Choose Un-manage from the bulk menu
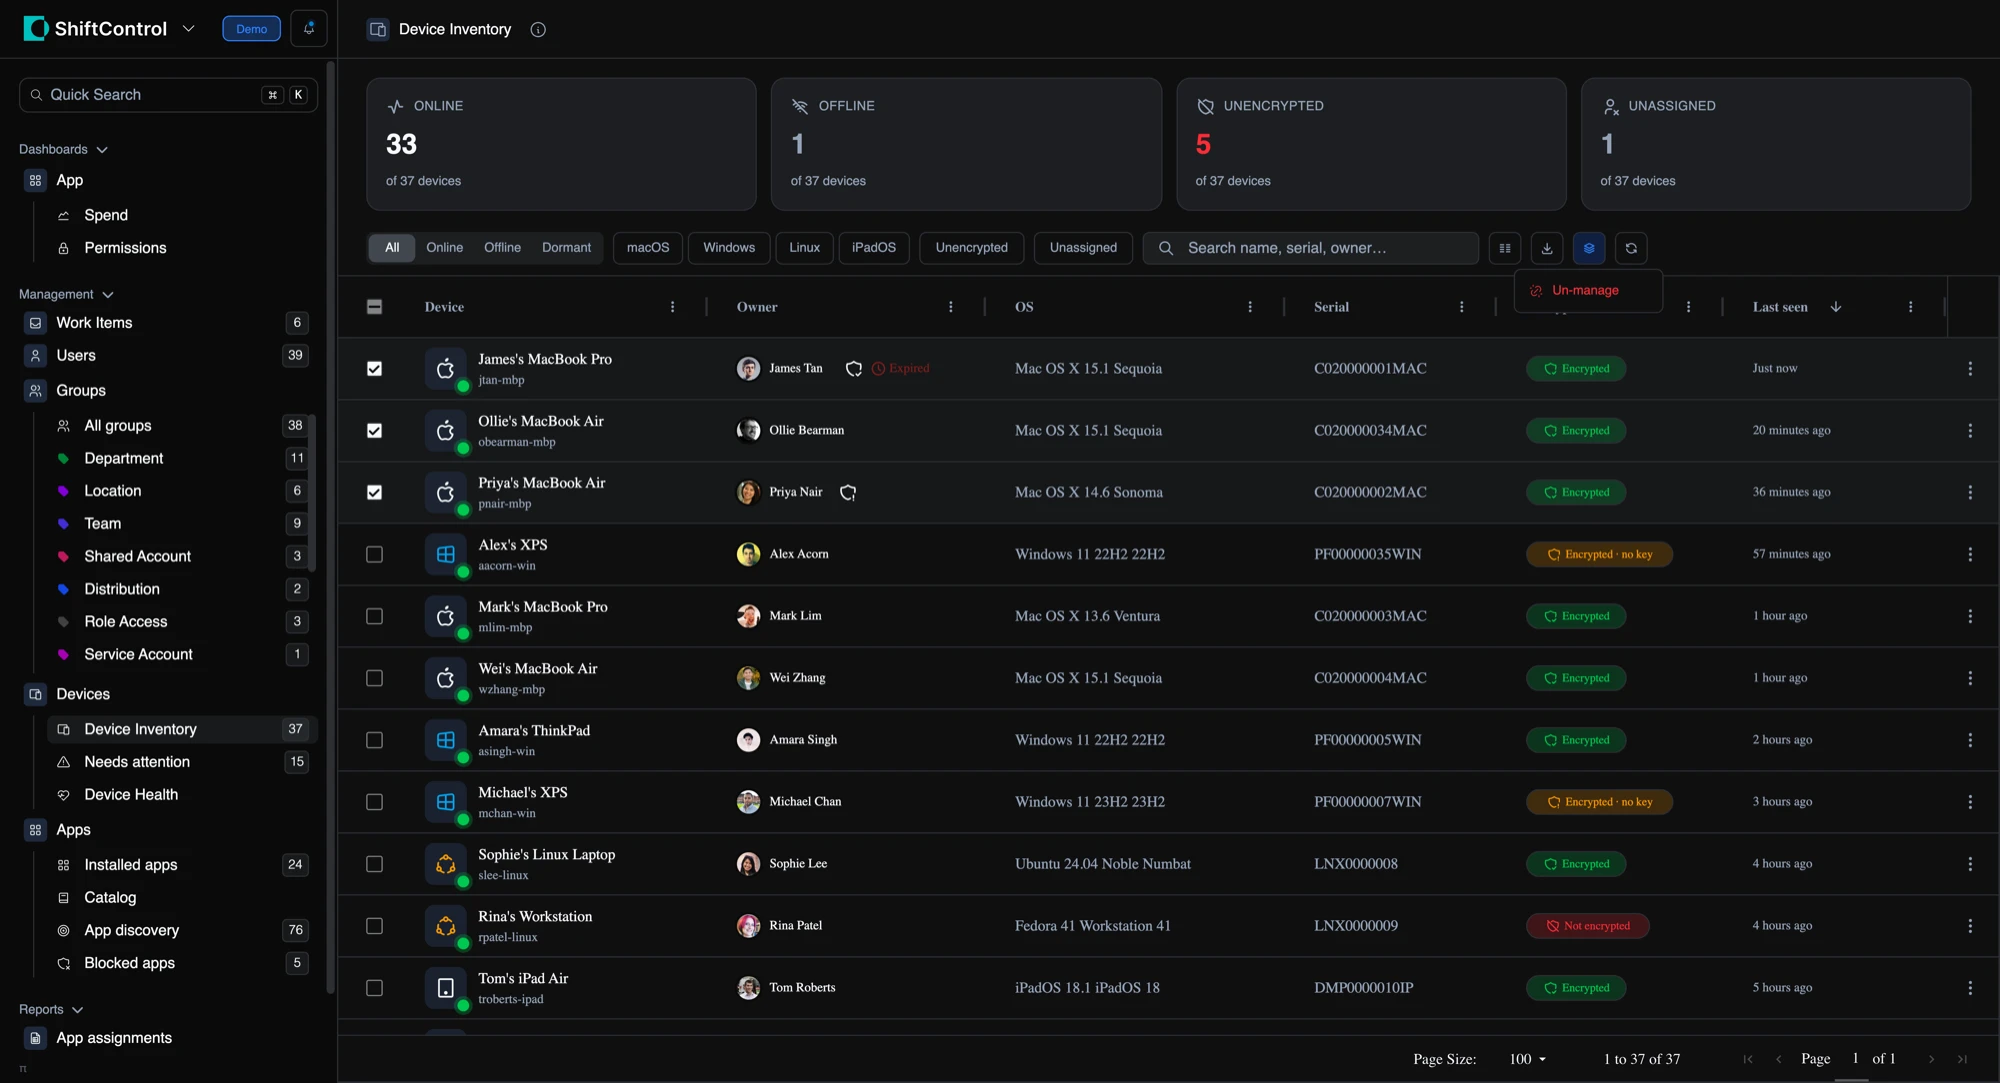2000x1083 pixels. coord(1588,291)
